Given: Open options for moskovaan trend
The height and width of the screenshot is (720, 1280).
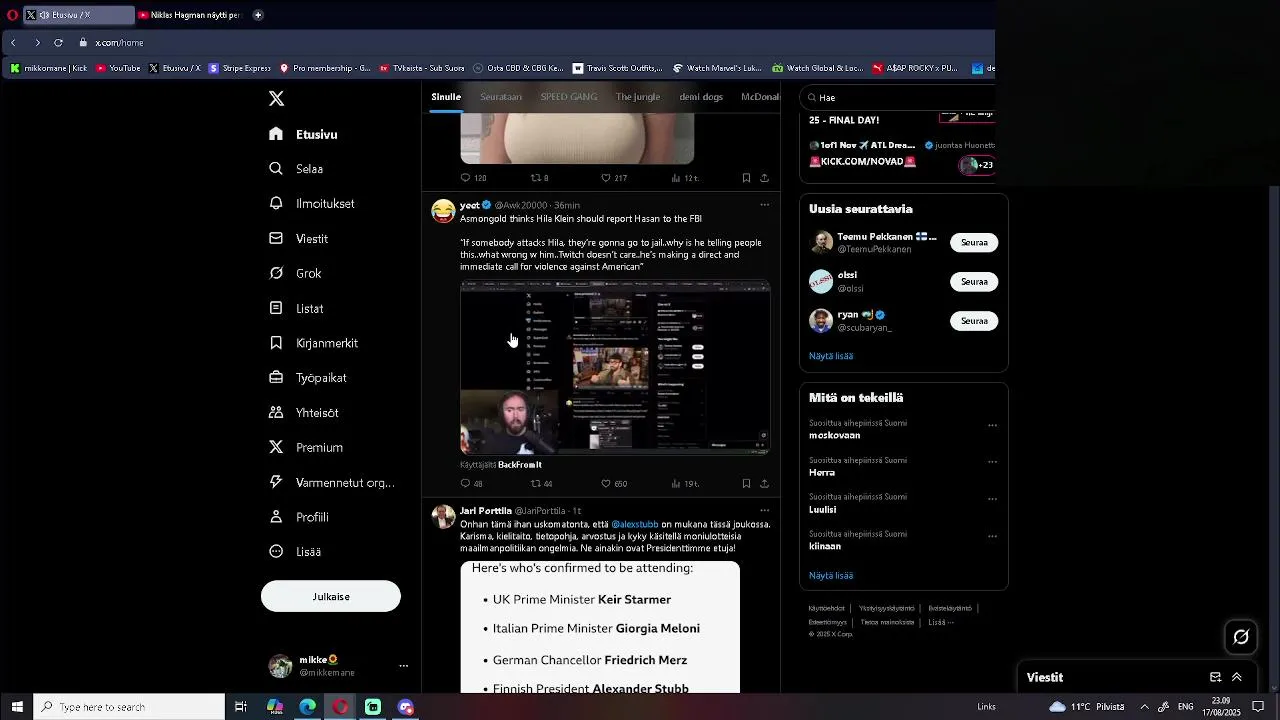Looking at the screenshot, I should click(992, 425).
